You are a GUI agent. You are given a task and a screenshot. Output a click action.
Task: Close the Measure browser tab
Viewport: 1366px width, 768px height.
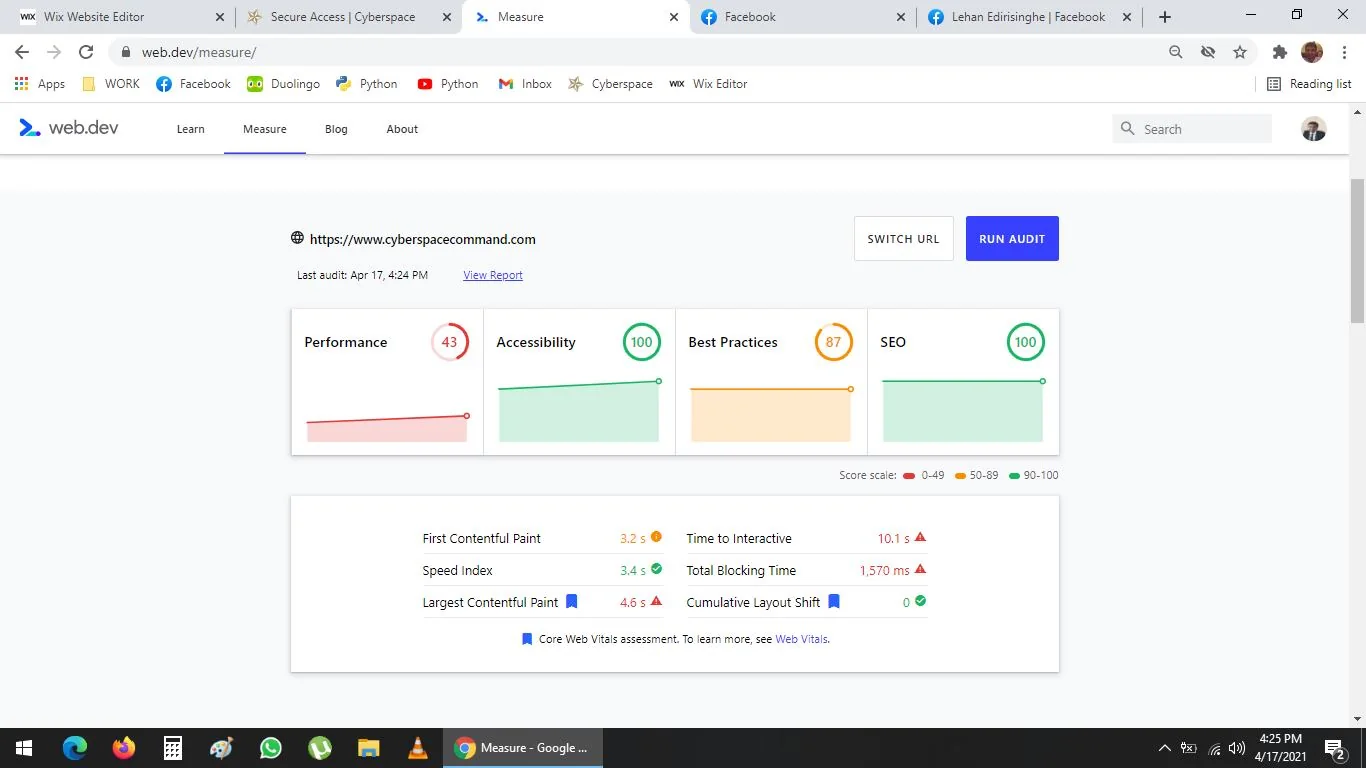tap(674, 17)
